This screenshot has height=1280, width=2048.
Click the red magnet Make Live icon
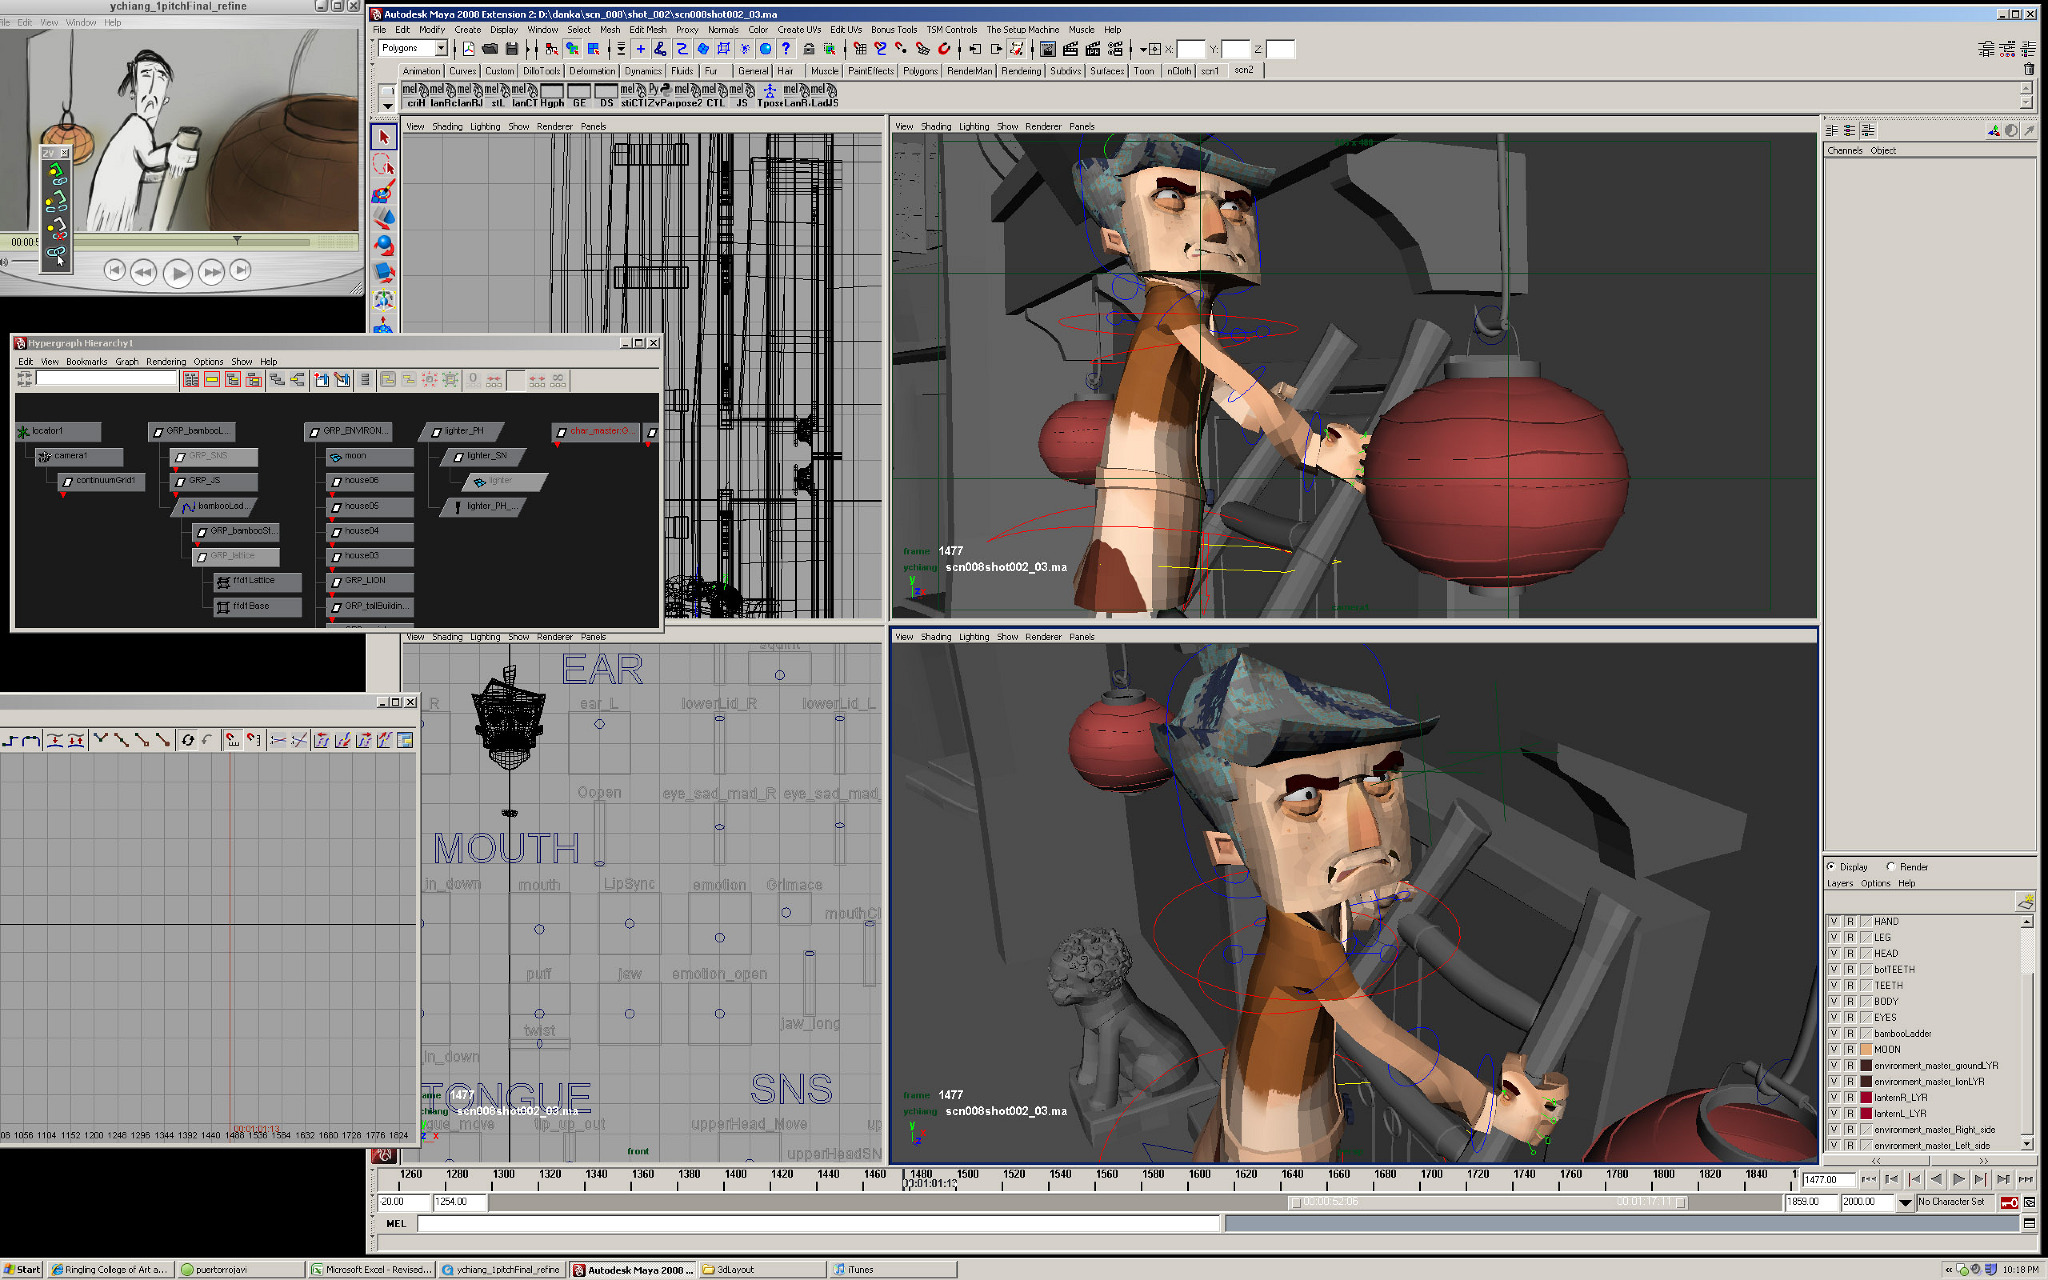(x=944, y=48)
